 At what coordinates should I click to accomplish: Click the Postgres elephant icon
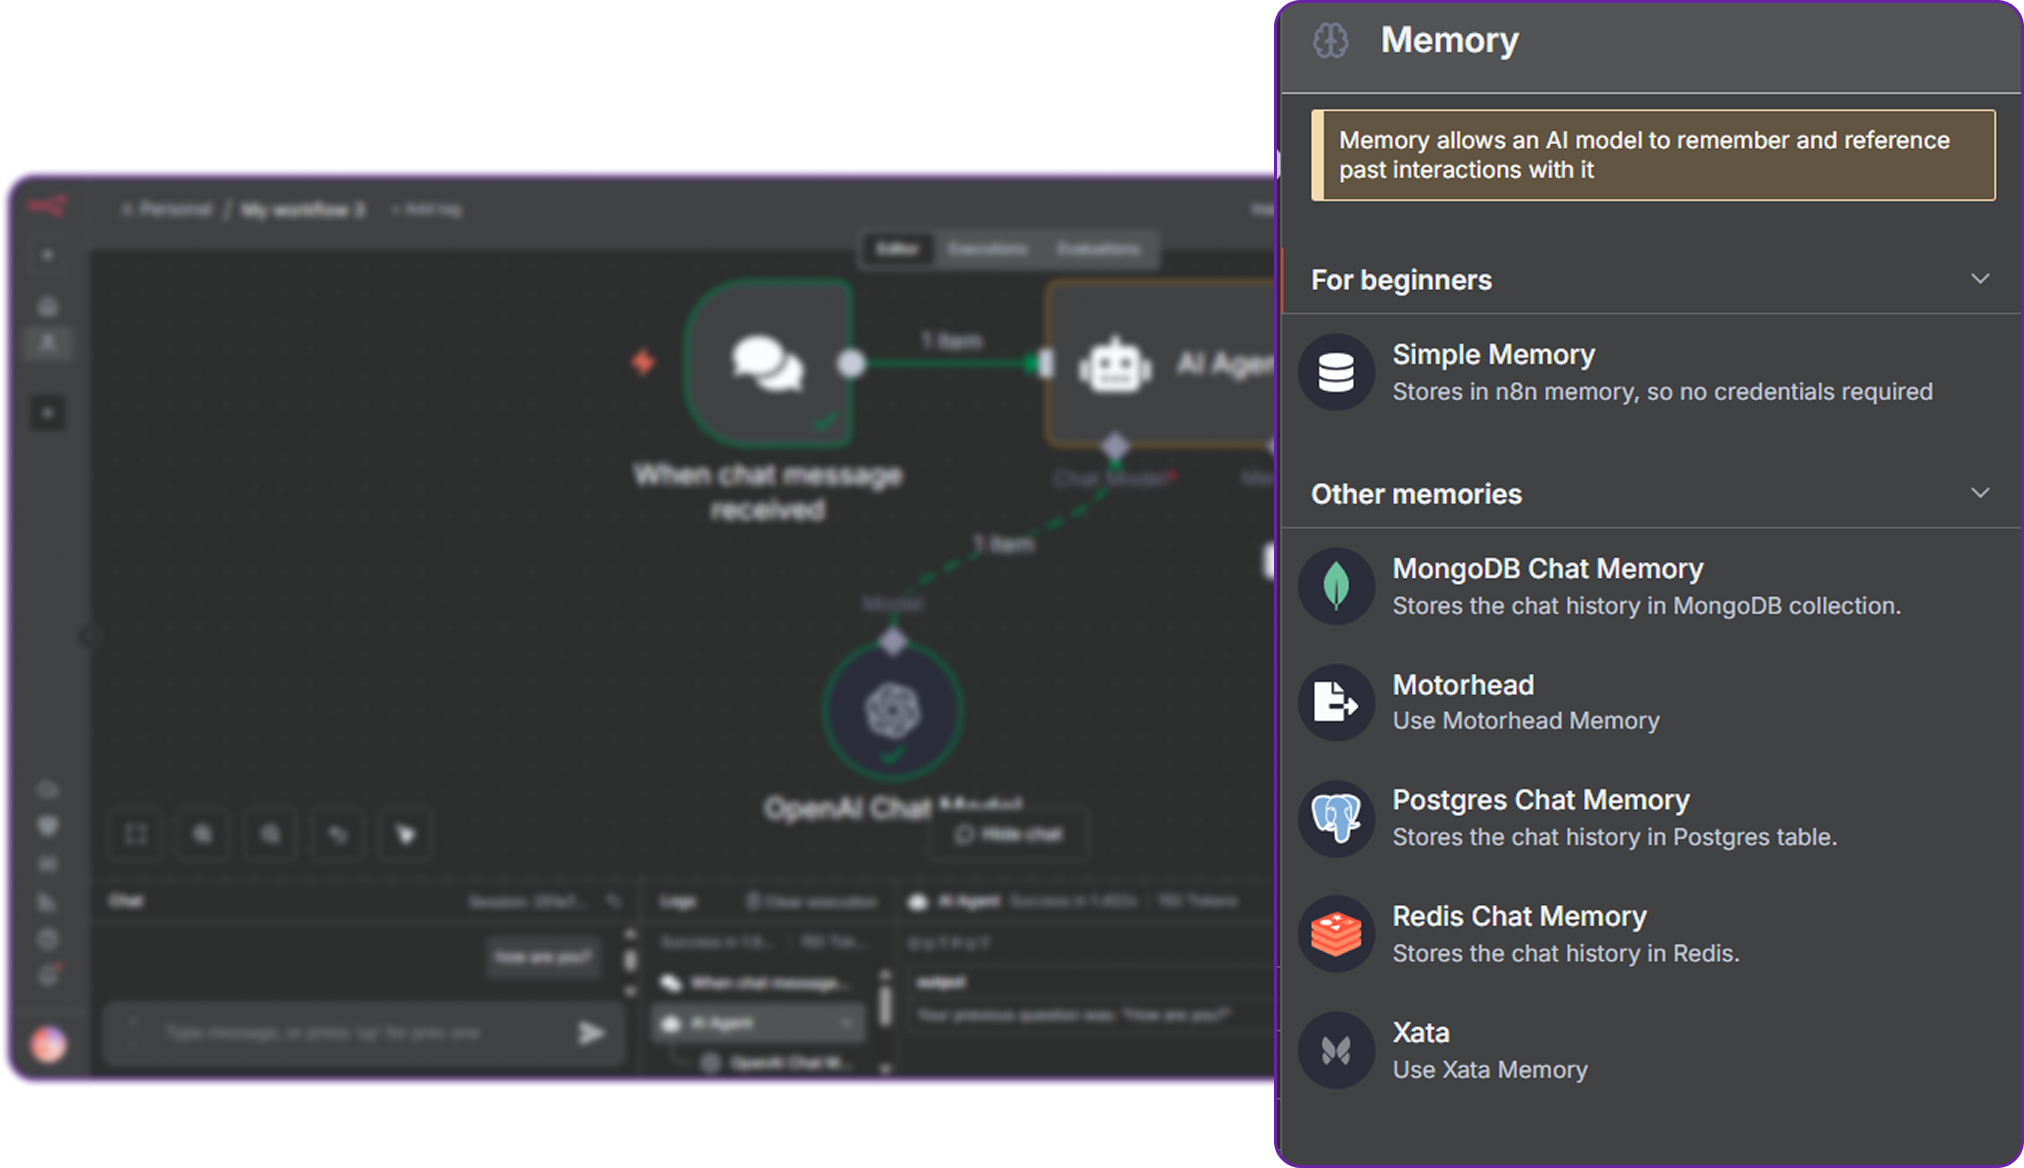(x=1336, y=818)
